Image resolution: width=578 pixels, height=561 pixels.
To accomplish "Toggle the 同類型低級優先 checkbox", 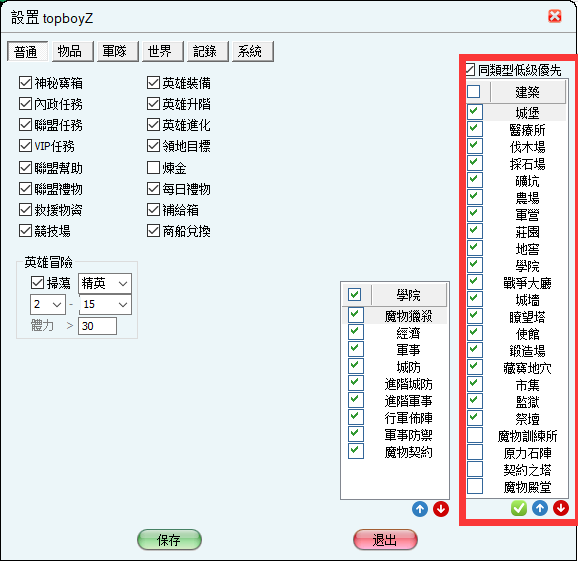I will pyautogui.click(x=470, y=70).
